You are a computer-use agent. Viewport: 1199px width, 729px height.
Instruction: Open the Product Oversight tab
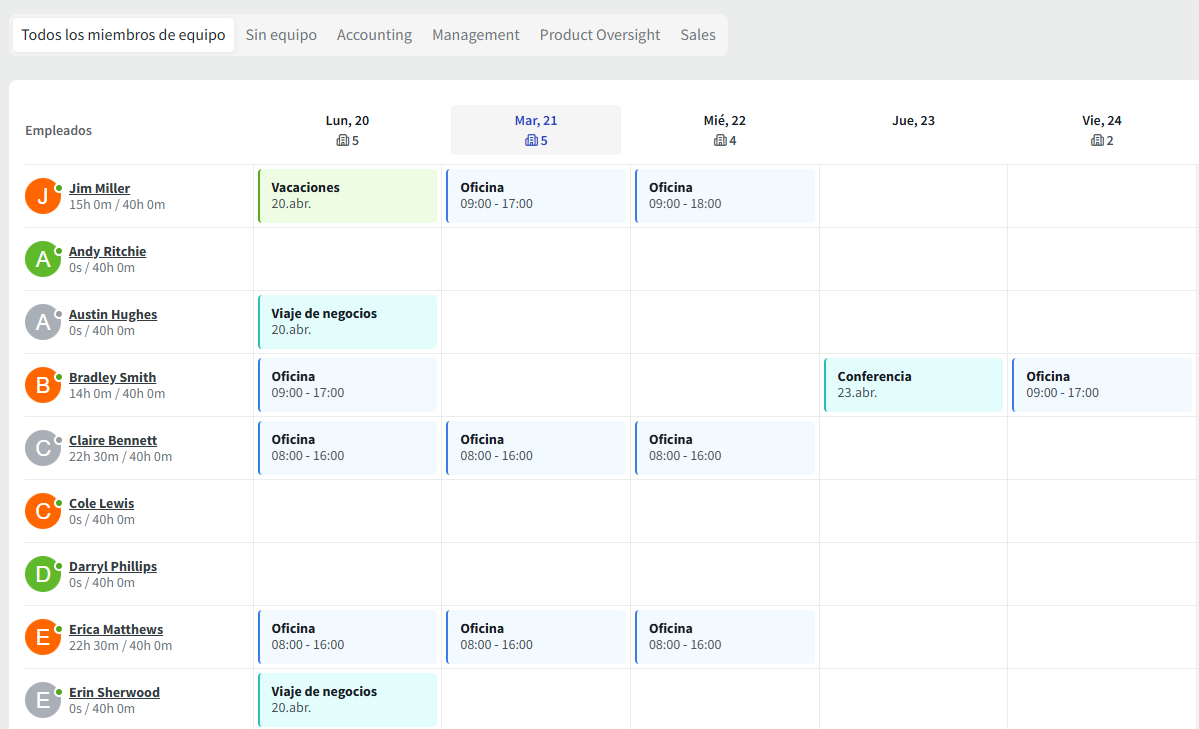click(x=600, y=35)
